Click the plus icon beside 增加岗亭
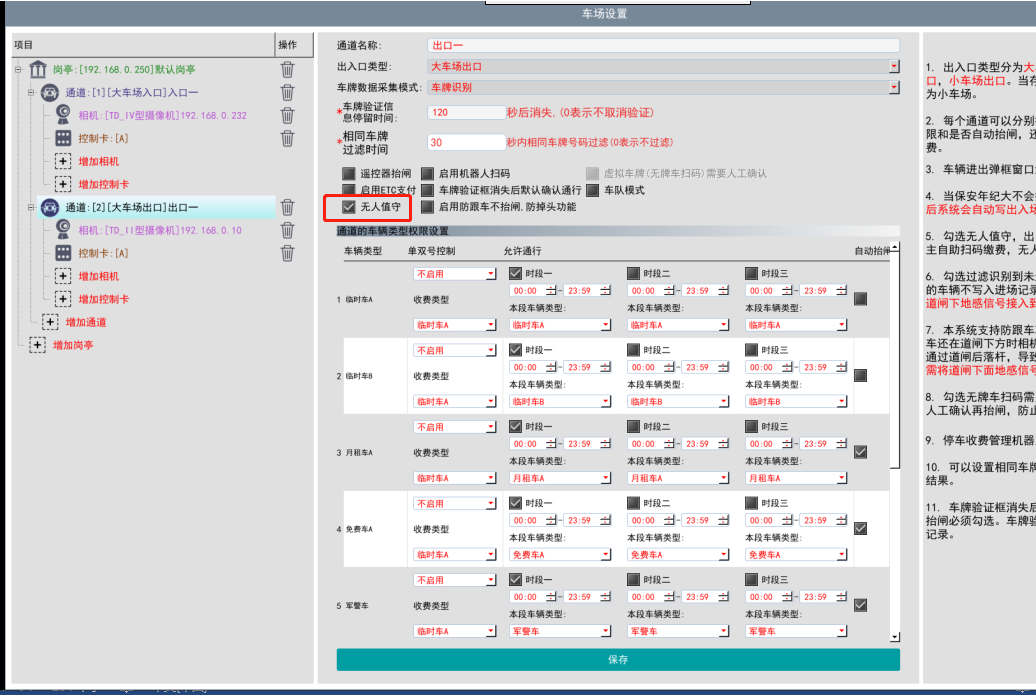The image size is (1036, 695). [38, 345]
